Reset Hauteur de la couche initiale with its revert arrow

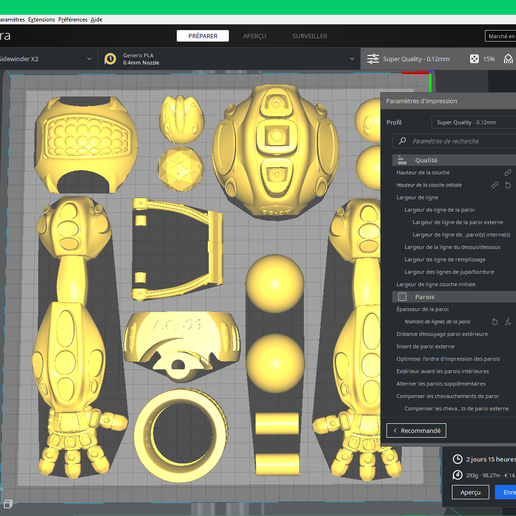508,185
